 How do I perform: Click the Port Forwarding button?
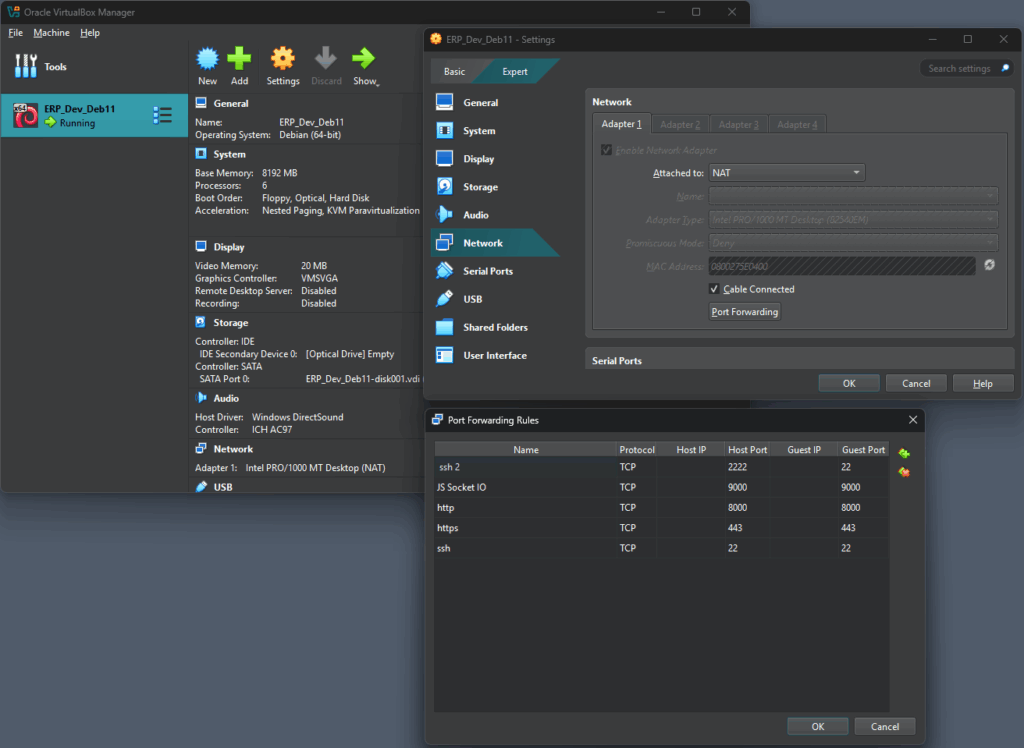click(744, 312)
